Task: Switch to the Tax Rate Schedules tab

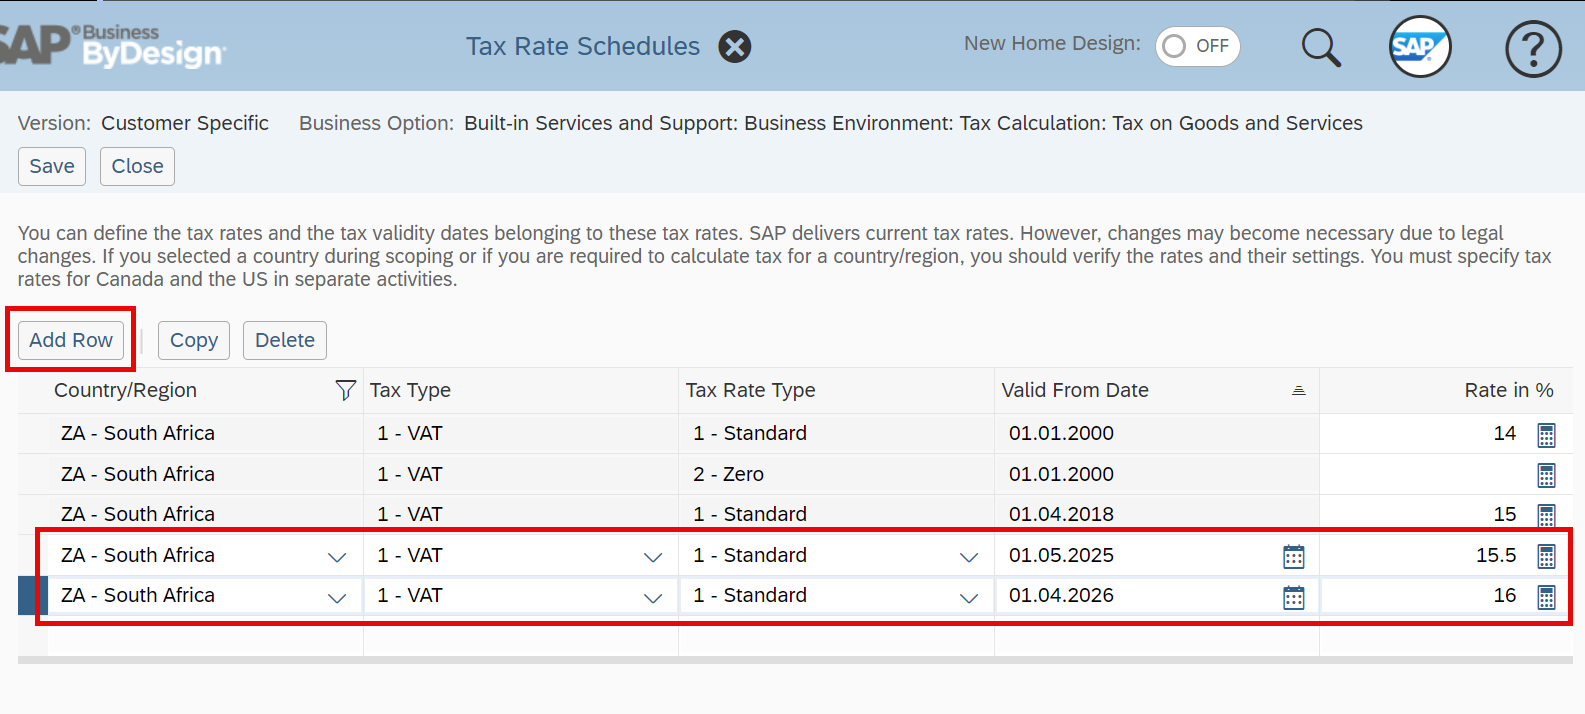Action: click(583, 47)
